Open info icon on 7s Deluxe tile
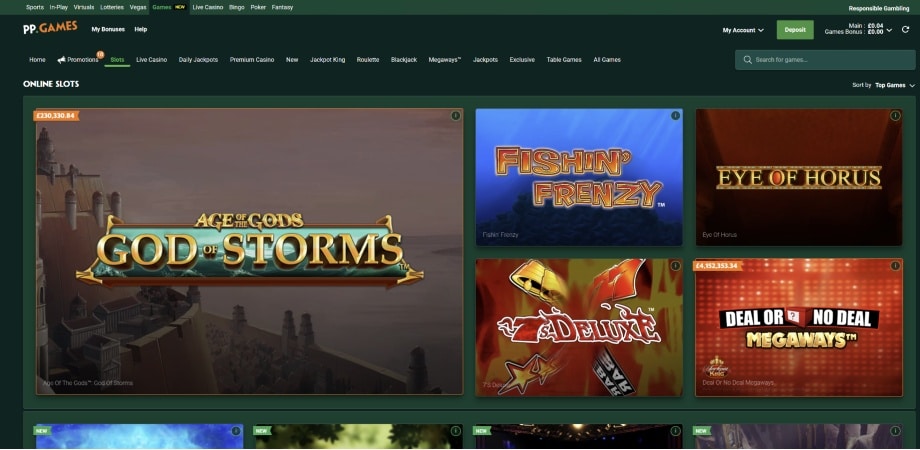The image size is (920, 450). (x=675, y=266)
